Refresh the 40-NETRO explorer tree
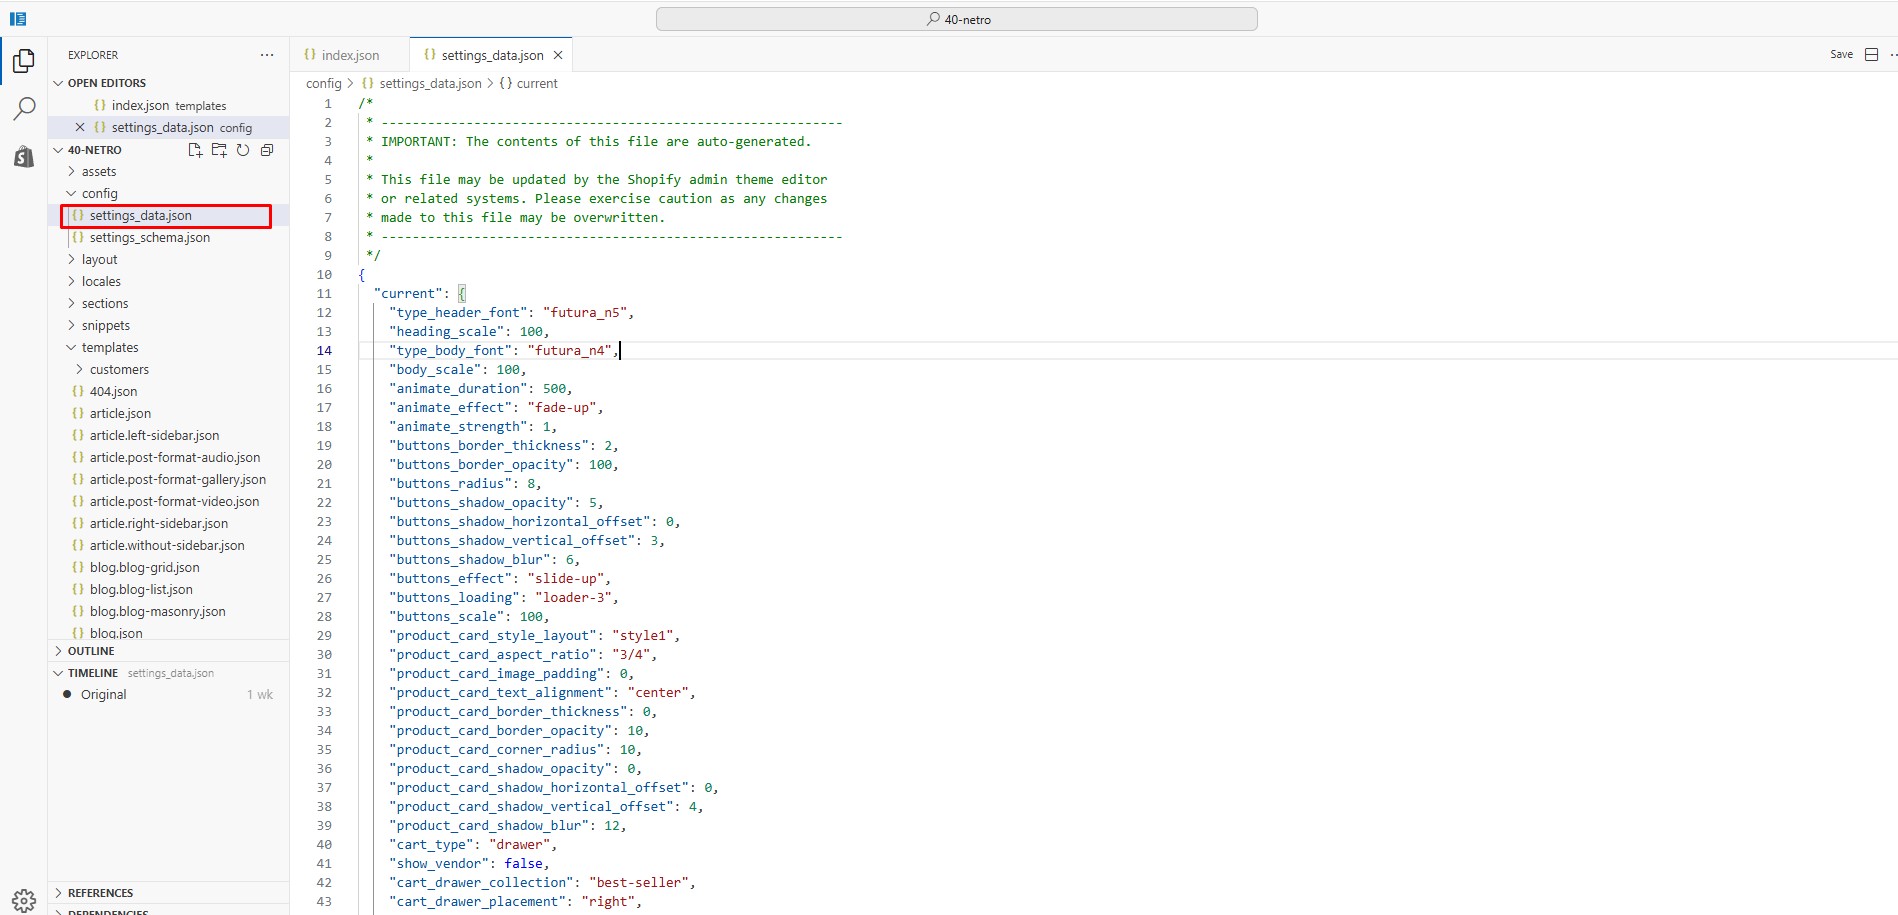The height and width of the screenshot is (915, 1898). [243, 150]
